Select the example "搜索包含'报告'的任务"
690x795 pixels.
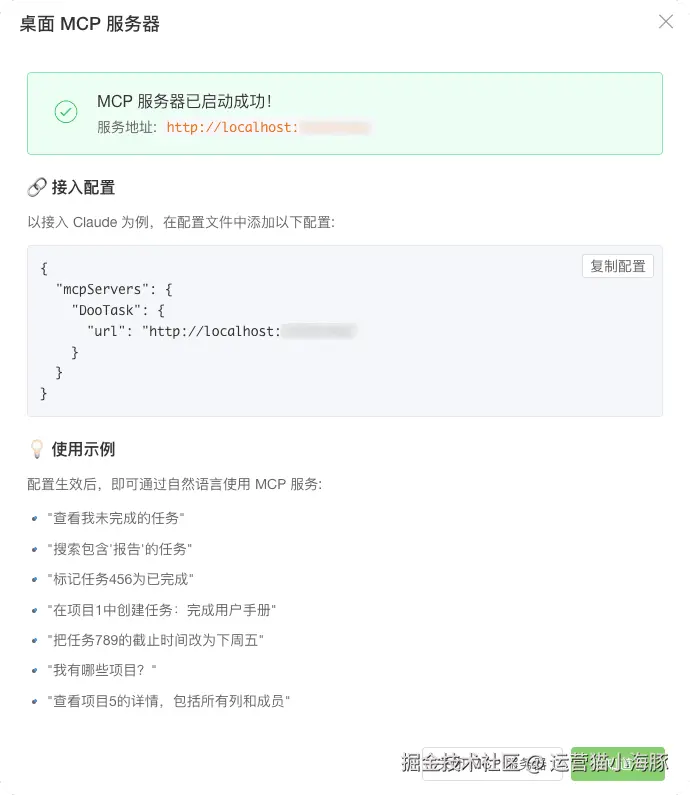pos(119,548)
